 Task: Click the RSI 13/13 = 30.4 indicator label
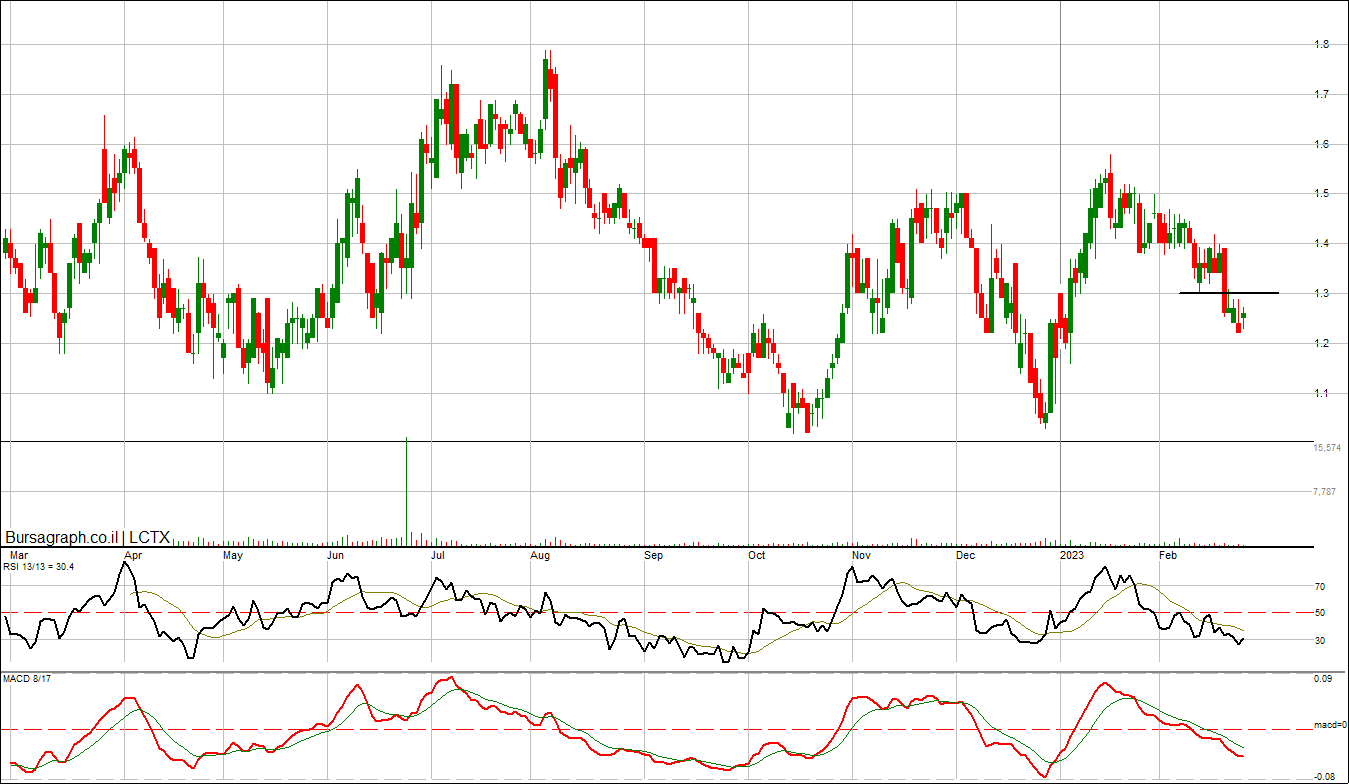click(38, 567)
